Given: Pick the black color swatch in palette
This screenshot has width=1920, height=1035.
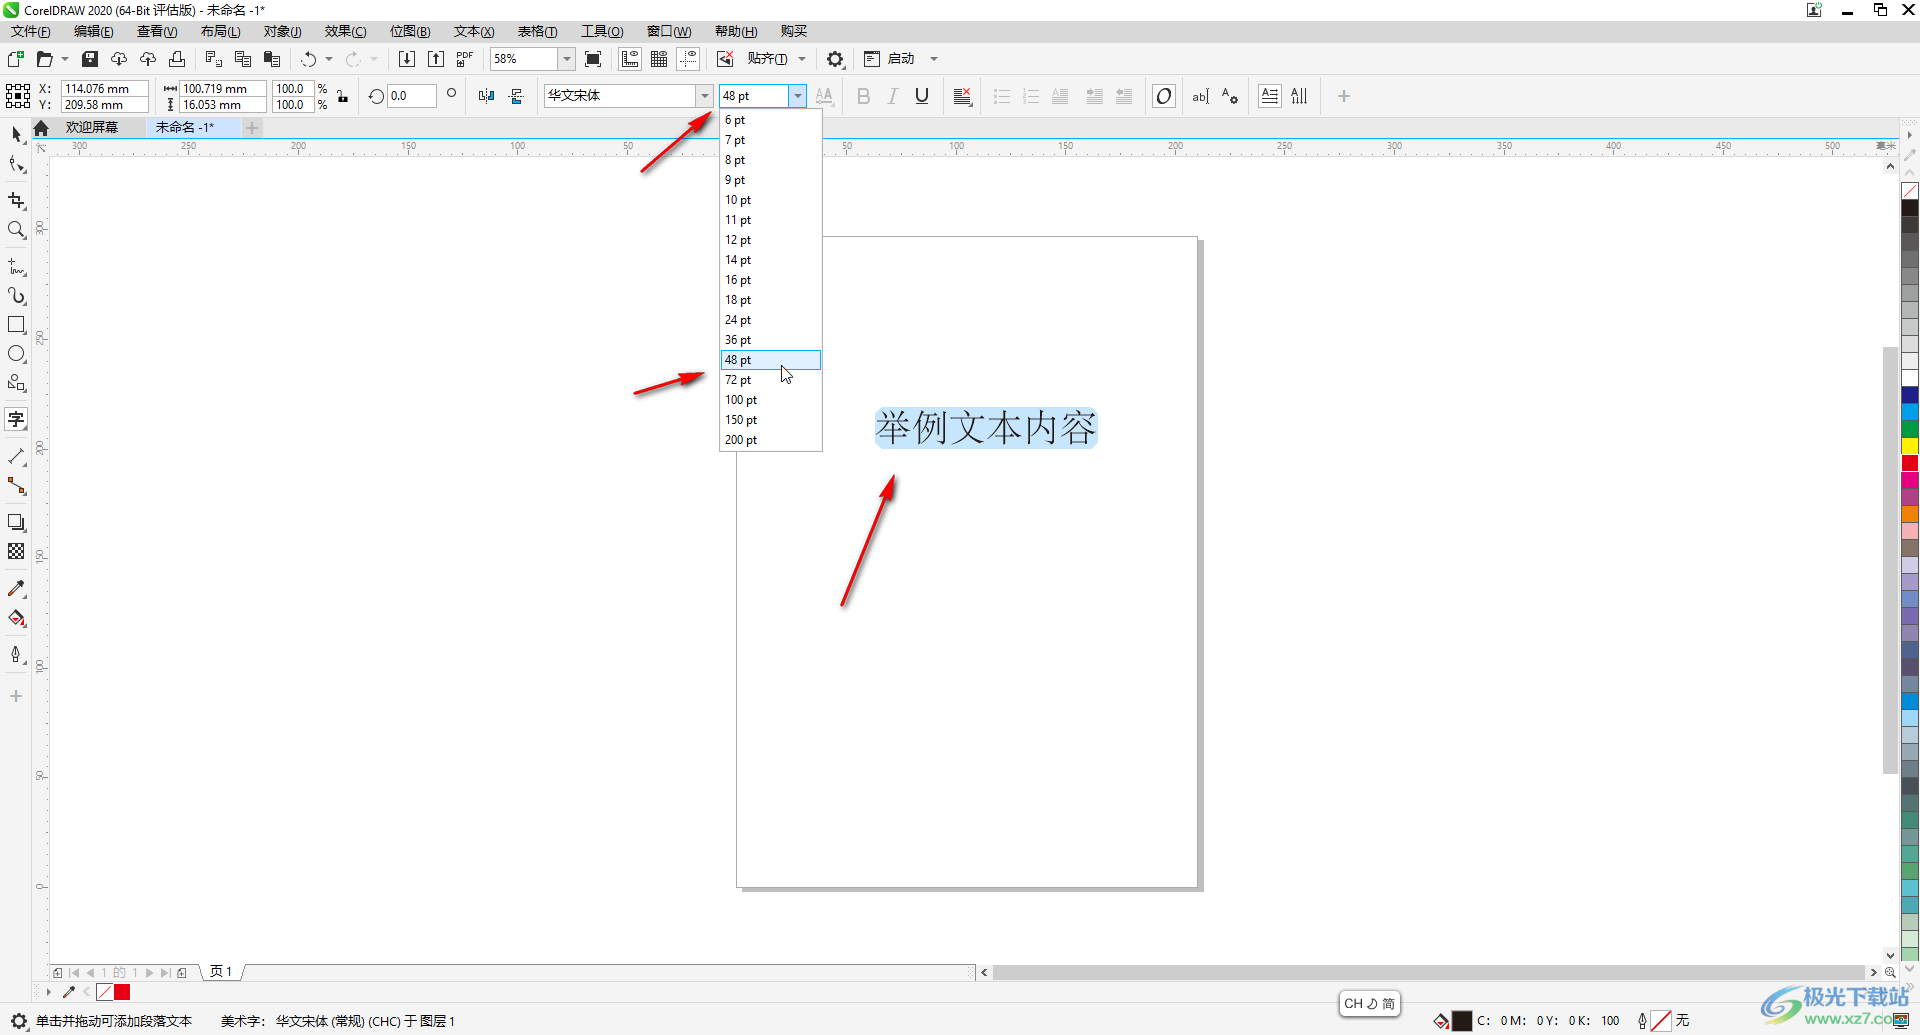Looking at the screenshot, I should (1910, 208).
